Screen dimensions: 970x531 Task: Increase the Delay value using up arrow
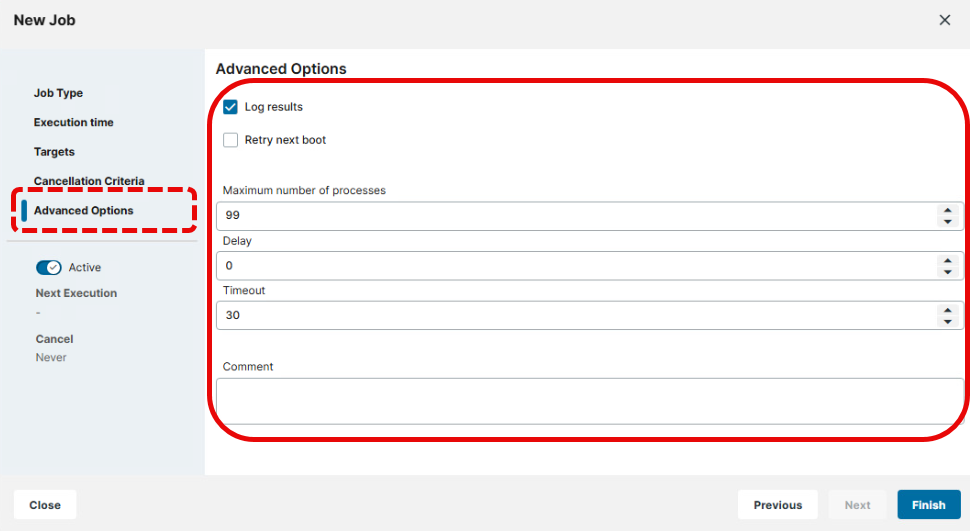[x=947, y=261]
